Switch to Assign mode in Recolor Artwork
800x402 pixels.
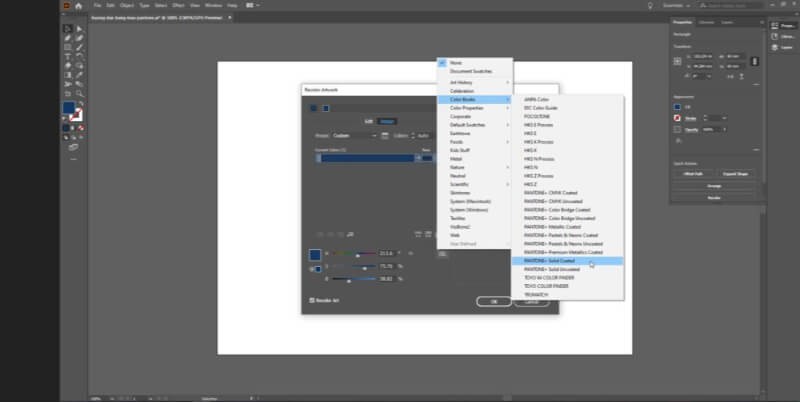tap(386, 121)
